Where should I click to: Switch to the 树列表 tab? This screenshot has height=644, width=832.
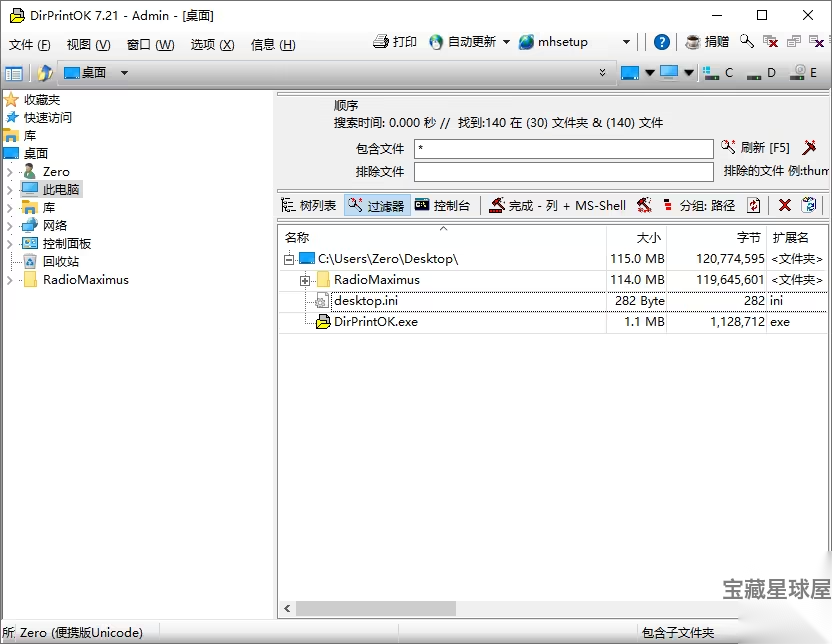tap(309, 205)
